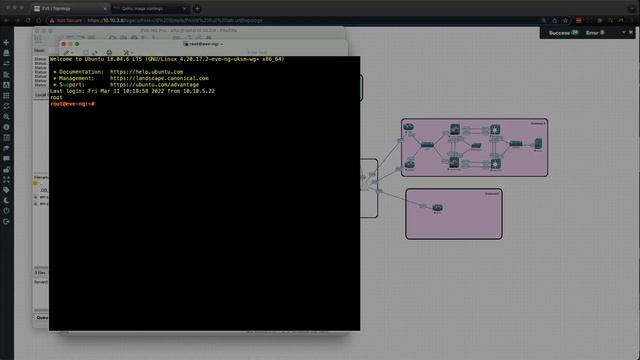This screenshot has height=360, width=640.
Task: Click root@eve-ng title dropdown
Action: click(x=203, y=44)
